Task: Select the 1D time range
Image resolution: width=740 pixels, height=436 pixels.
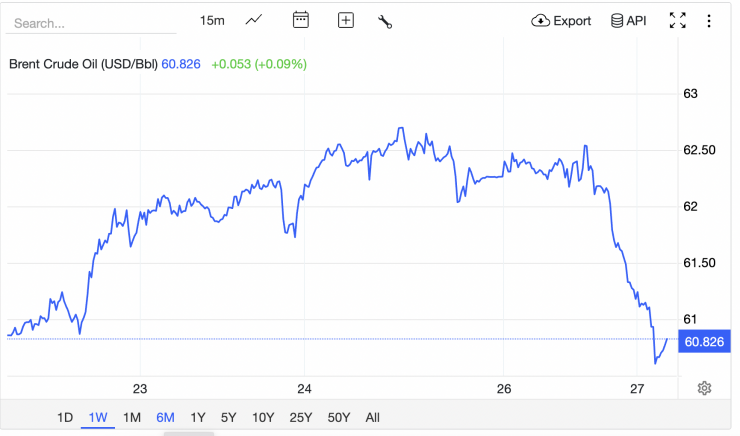Action: point(65,417)
